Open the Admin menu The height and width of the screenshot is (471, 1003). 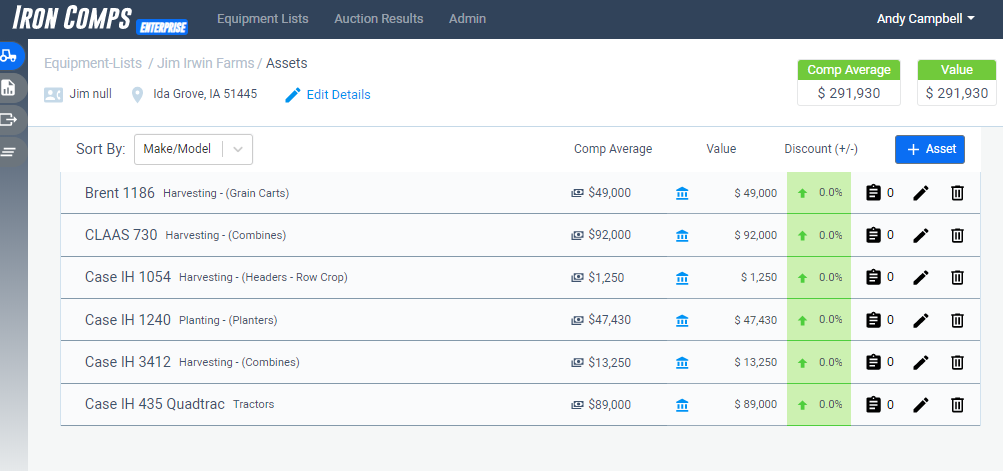(x=468, y=19)
